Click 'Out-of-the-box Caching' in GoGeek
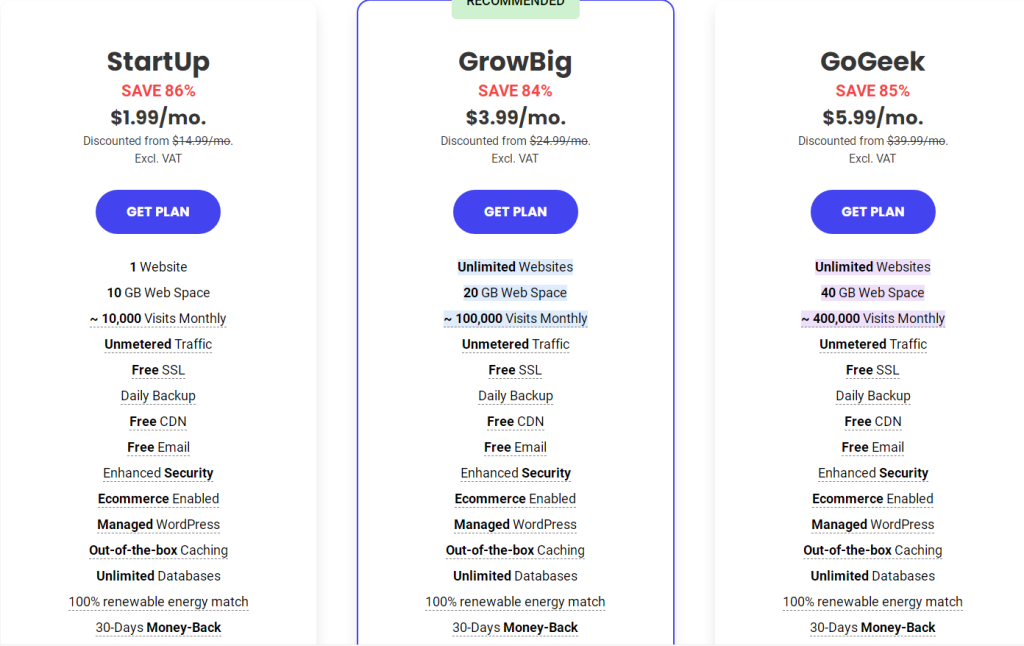 [x=872, y=551]
